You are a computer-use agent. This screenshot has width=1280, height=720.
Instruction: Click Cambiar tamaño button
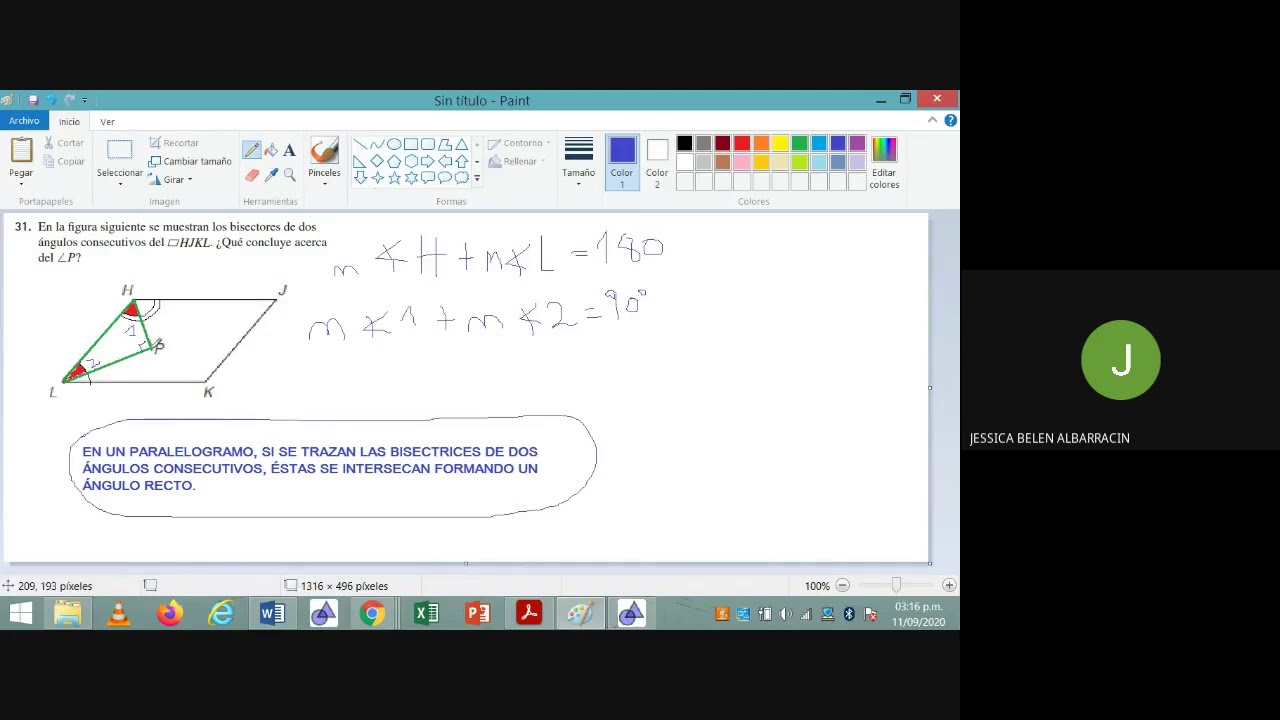[x=190, y=161]
